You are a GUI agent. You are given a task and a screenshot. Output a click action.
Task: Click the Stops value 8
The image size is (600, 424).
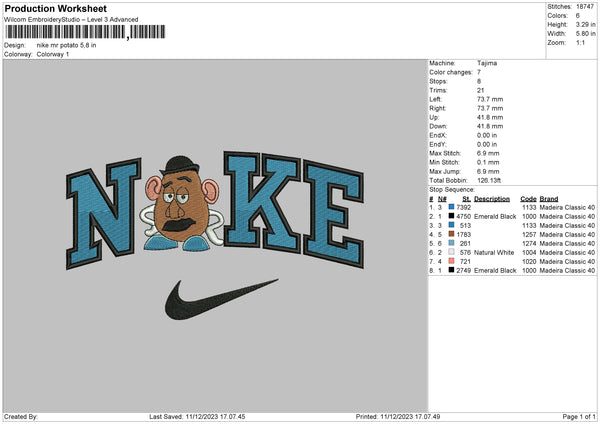point(479,81)
